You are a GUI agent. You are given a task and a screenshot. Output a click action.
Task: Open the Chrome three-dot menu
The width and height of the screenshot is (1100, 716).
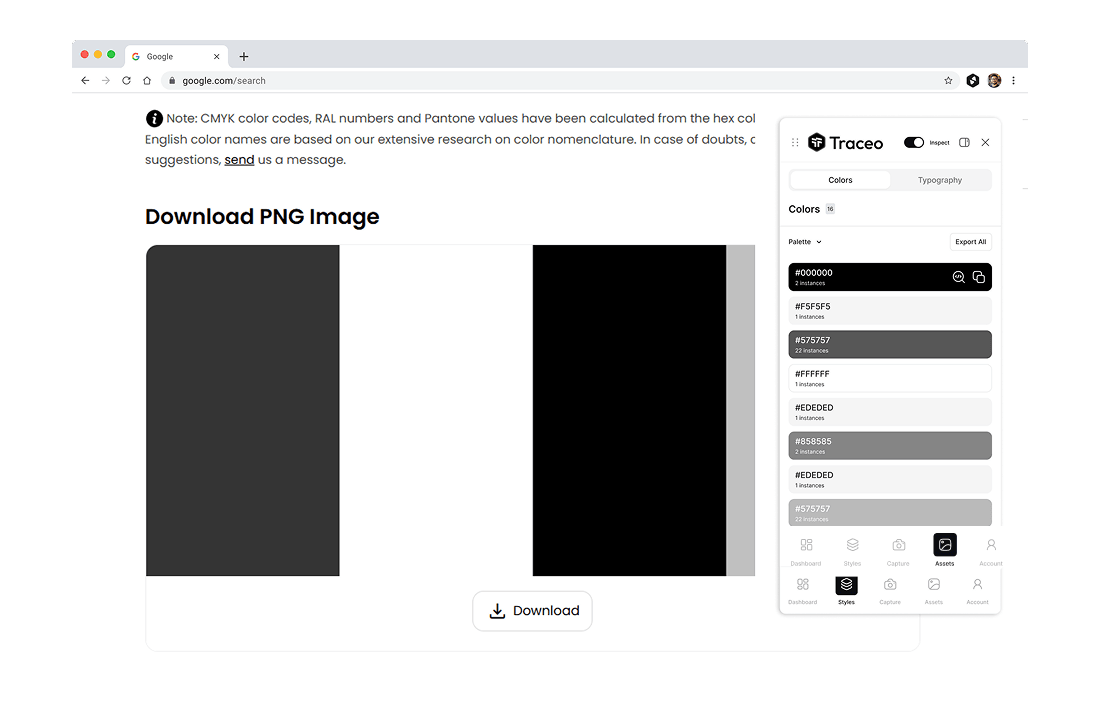pos(1014,81)
